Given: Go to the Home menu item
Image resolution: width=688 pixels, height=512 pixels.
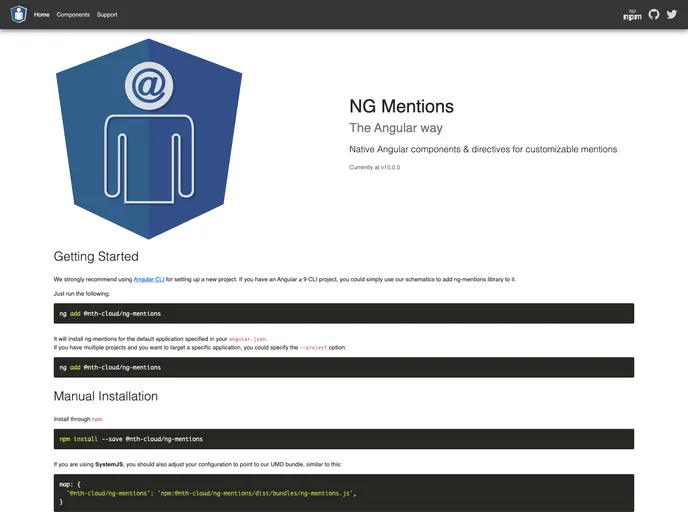Looking at the screenshot, I should [42, 14].
